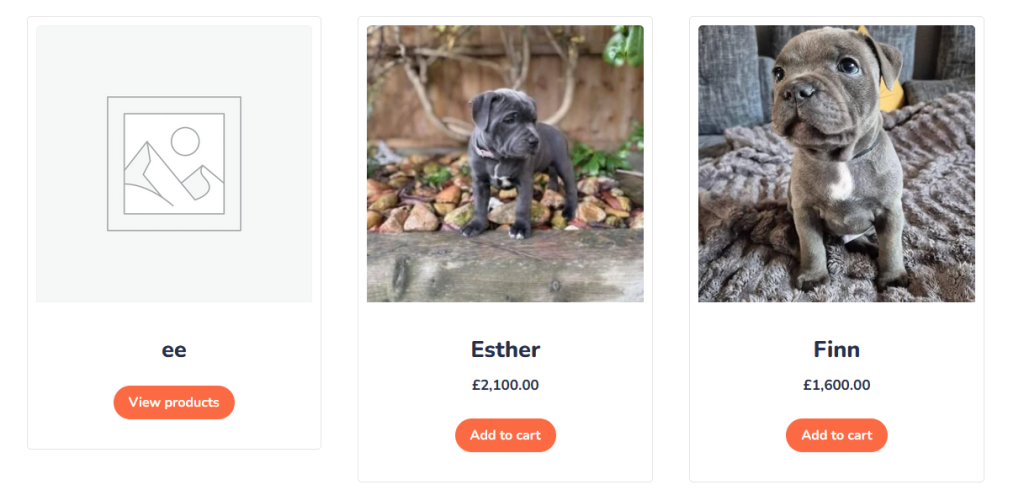This screenshot has width=1024, height=501.
Task: Click the white chest patch on Finn
Action: coord(842,182)
